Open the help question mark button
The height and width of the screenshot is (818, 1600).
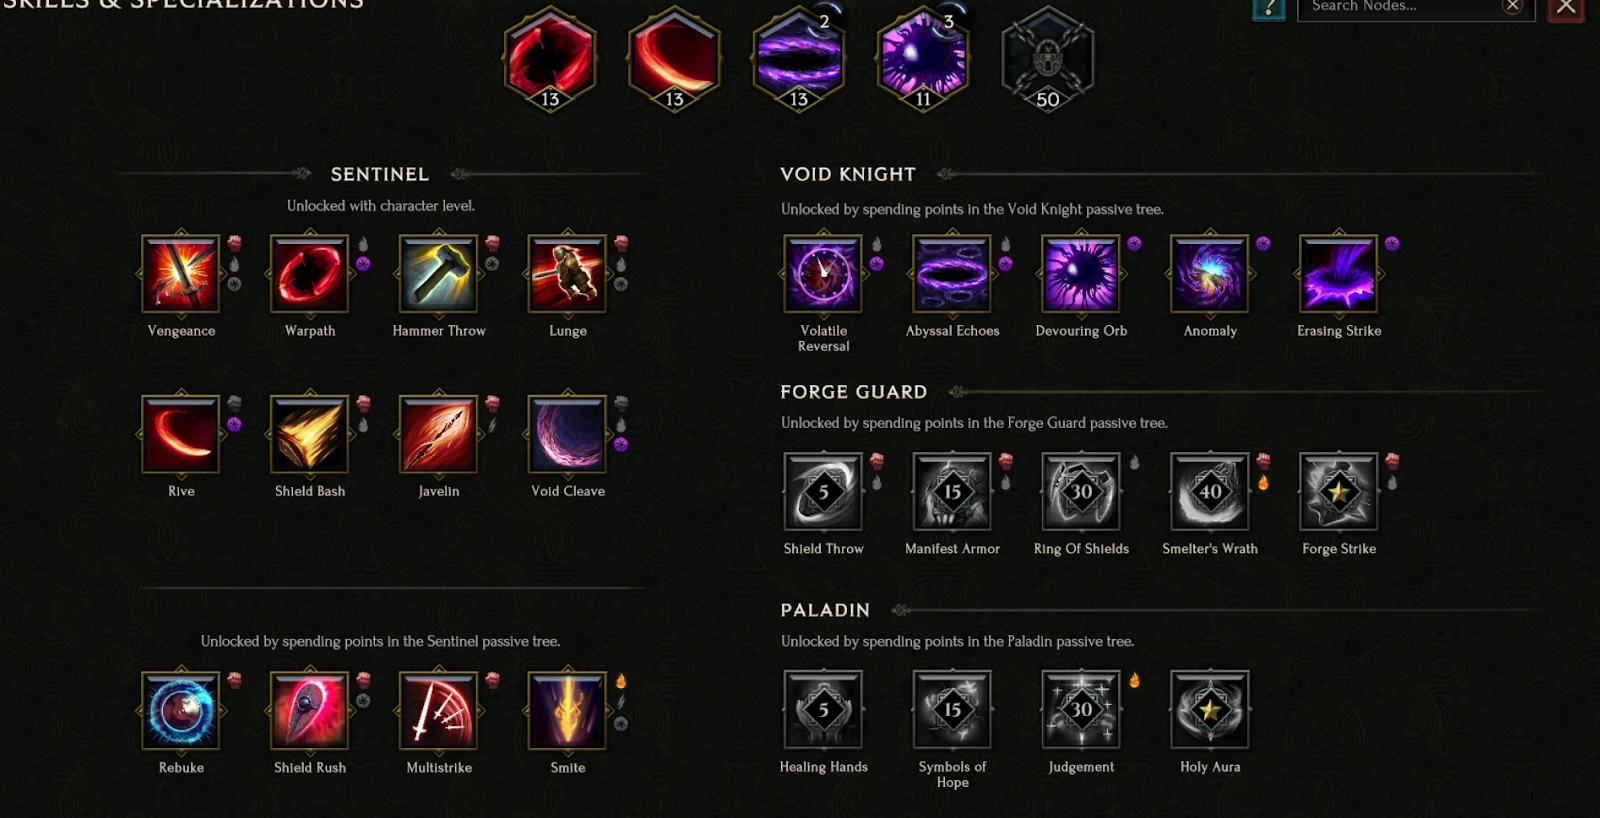pos(1268,8)
